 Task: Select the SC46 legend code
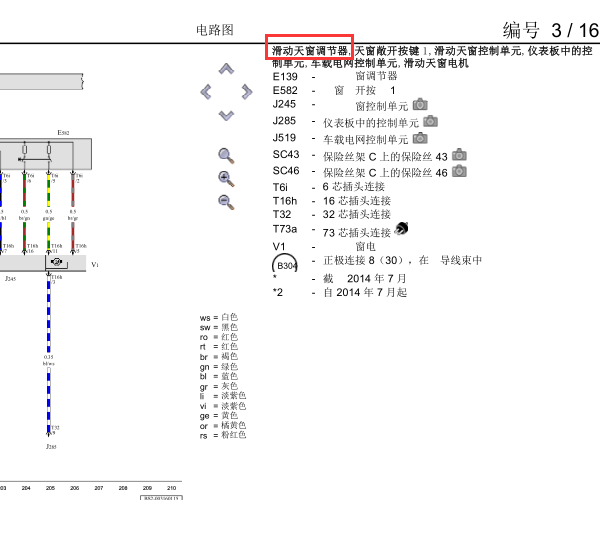click(x=286, y=171)
